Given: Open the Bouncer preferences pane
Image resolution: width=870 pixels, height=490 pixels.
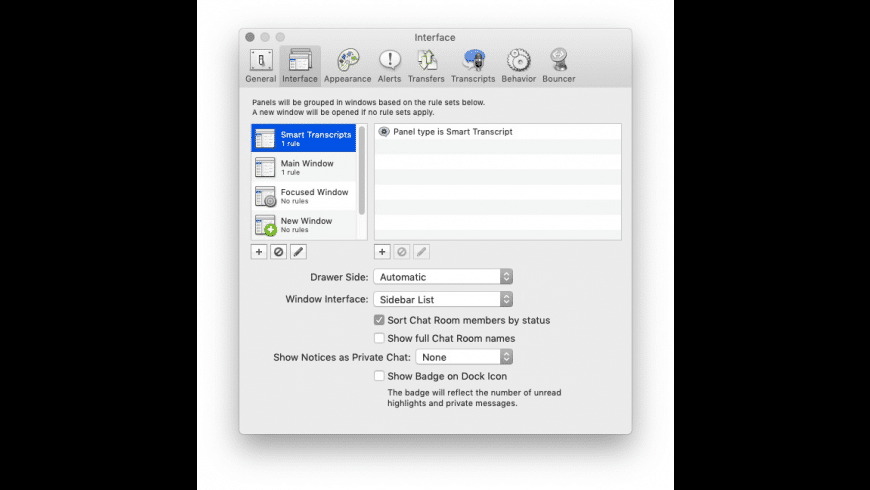Looking at the screenshot, I should click(559, 66).
